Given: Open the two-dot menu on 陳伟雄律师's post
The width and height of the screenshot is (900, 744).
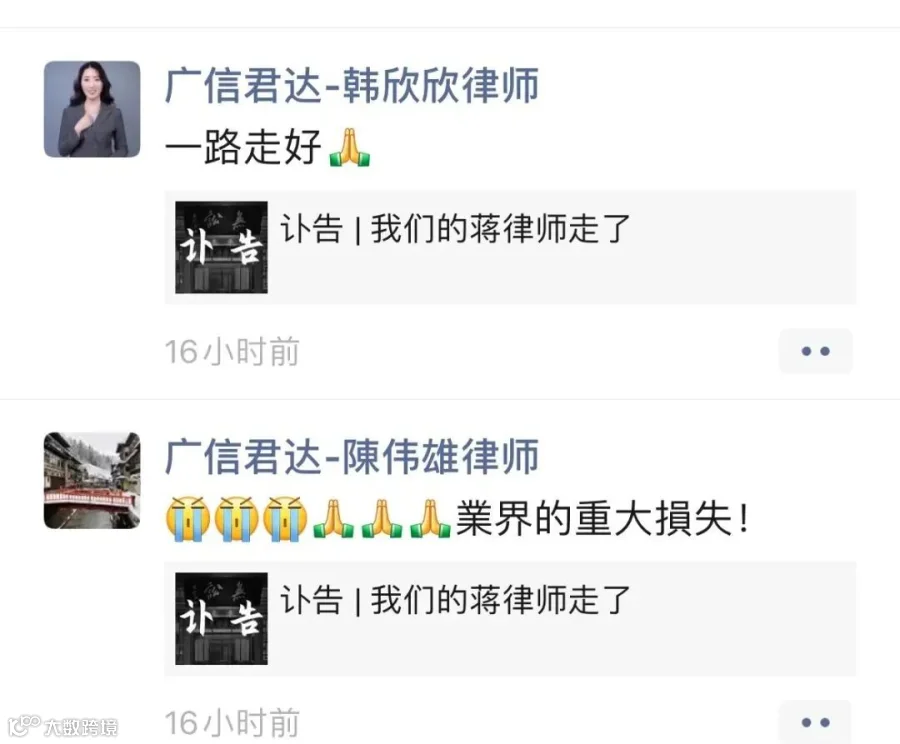Looking at the screenshot, I should (815, 722).
